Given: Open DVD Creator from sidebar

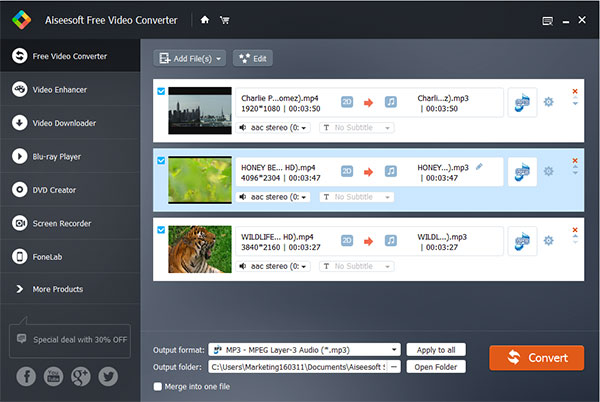Looking at the screenshot, I should pyautogui.click(x=70, y=190).
